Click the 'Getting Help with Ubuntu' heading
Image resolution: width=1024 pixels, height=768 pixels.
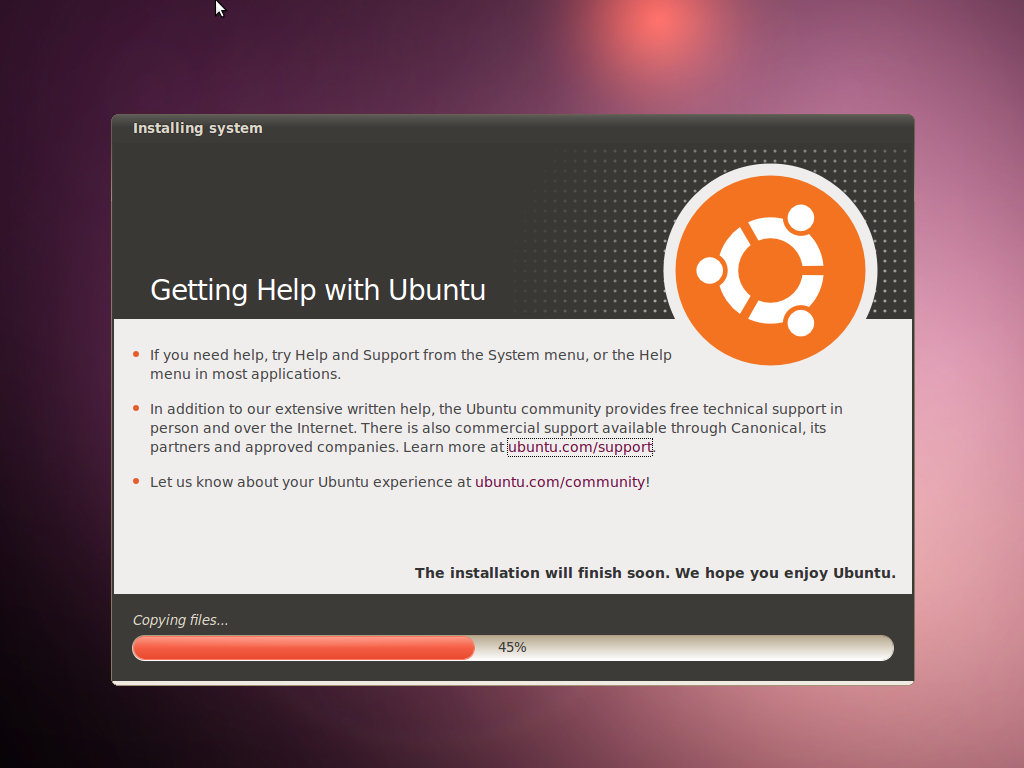click(x=318, y=290)
